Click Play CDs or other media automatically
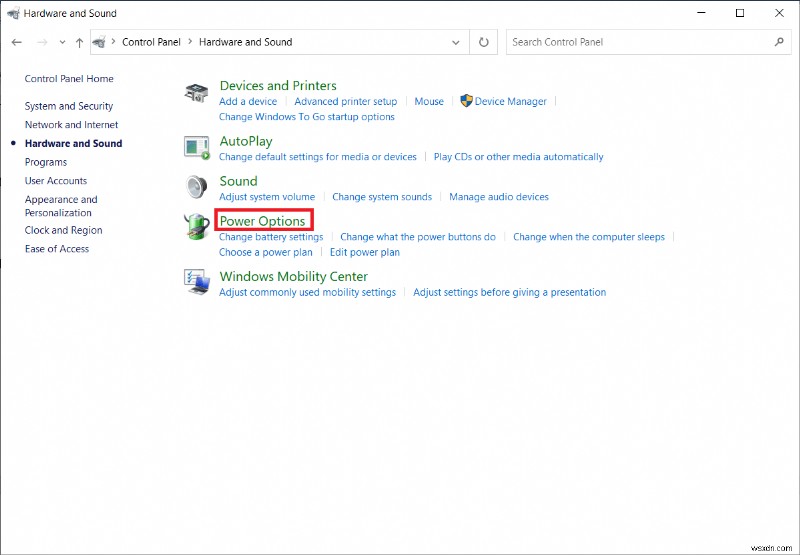The width and height of the screenshot is (800, 555). (x=518, y=157)
